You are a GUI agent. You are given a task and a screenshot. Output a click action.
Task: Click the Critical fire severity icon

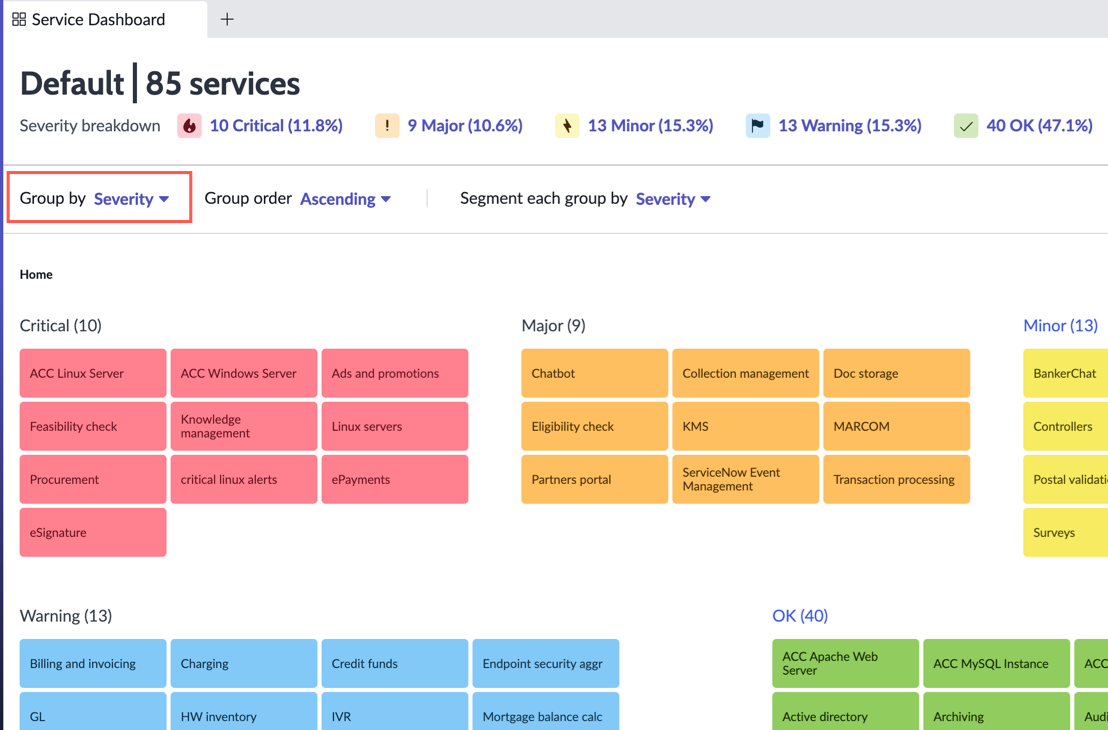pyautogui.click(x=189, y=126)
